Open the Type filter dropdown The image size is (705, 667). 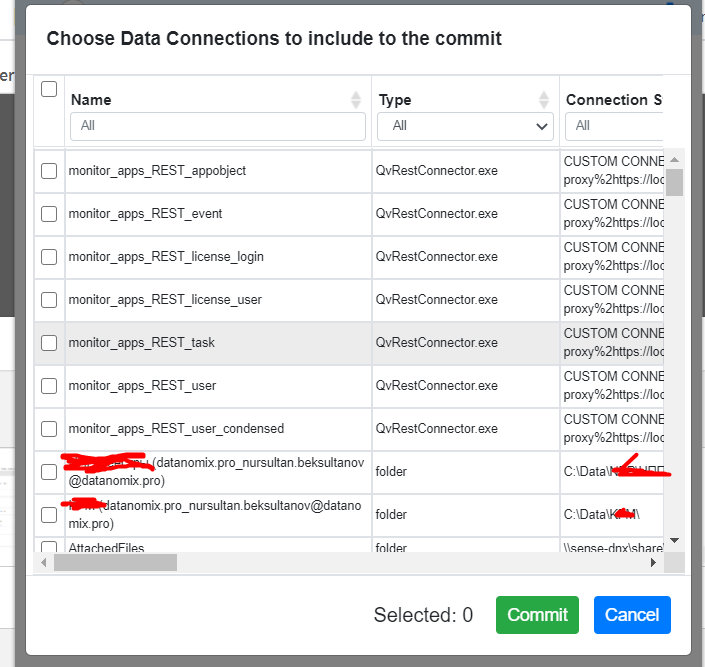[466, 126]
